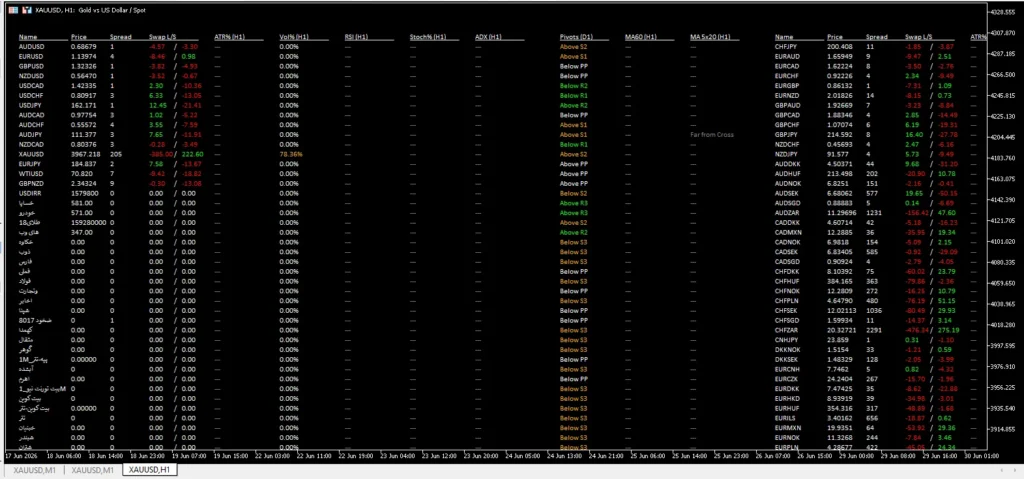Select the CHFZAR symbol name
Viewport: 1024px width, 479px height.
787,330
